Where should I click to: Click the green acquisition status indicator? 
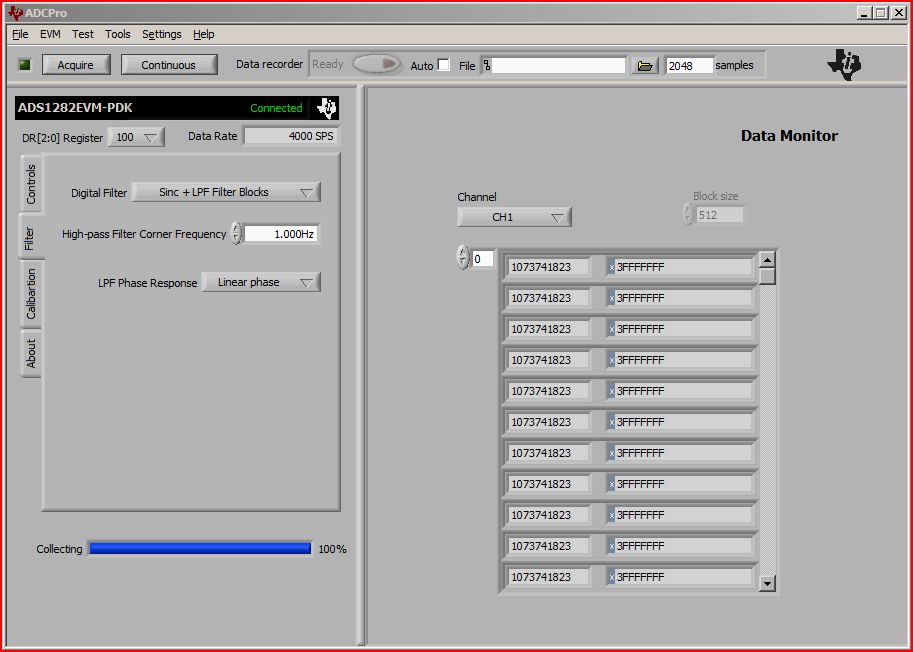click(x=23, y=63)
